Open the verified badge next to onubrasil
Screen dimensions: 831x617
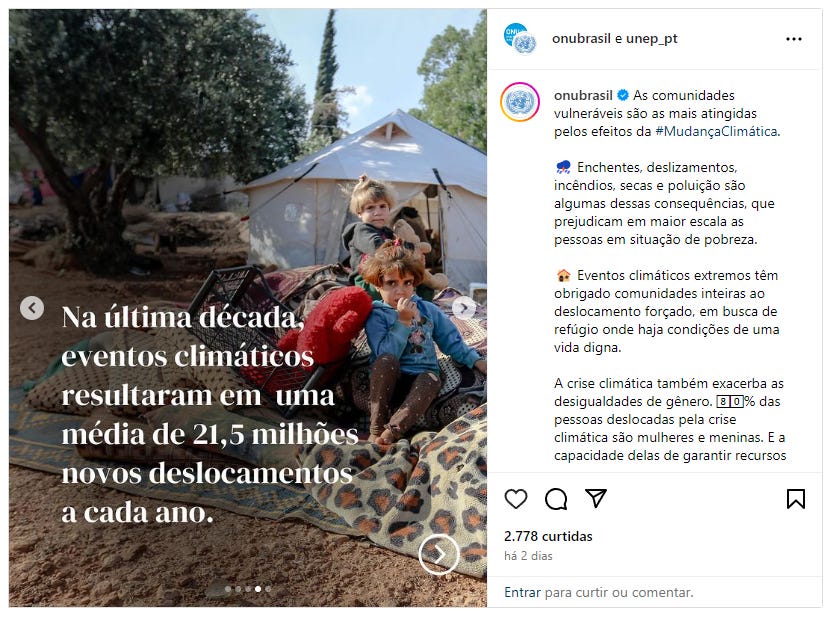point(623,95)
